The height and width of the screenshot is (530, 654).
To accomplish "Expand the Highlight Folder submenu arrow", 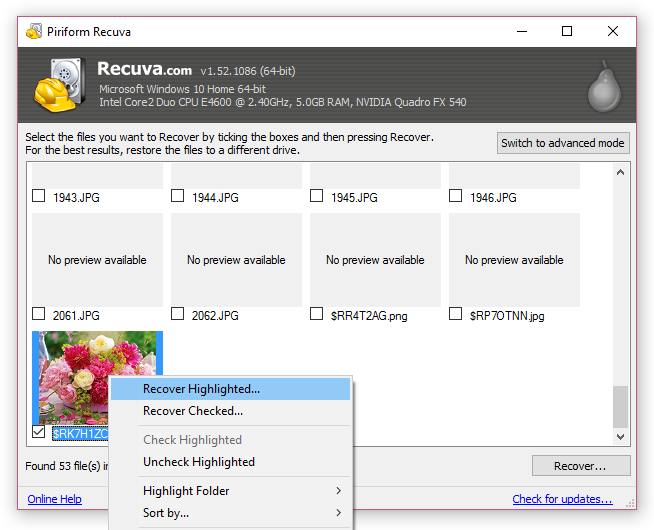I will pyautogui.click(x=339, y=491).
